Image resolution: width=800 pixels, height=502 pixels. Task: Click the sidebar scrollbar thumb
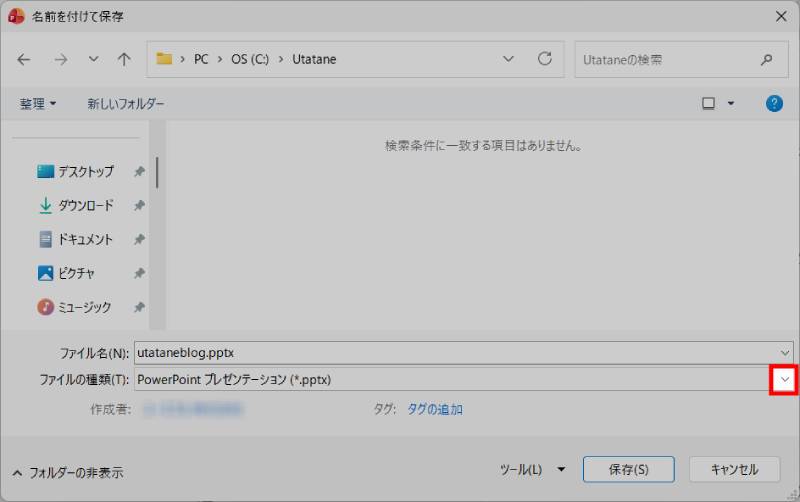click(157, 172)
